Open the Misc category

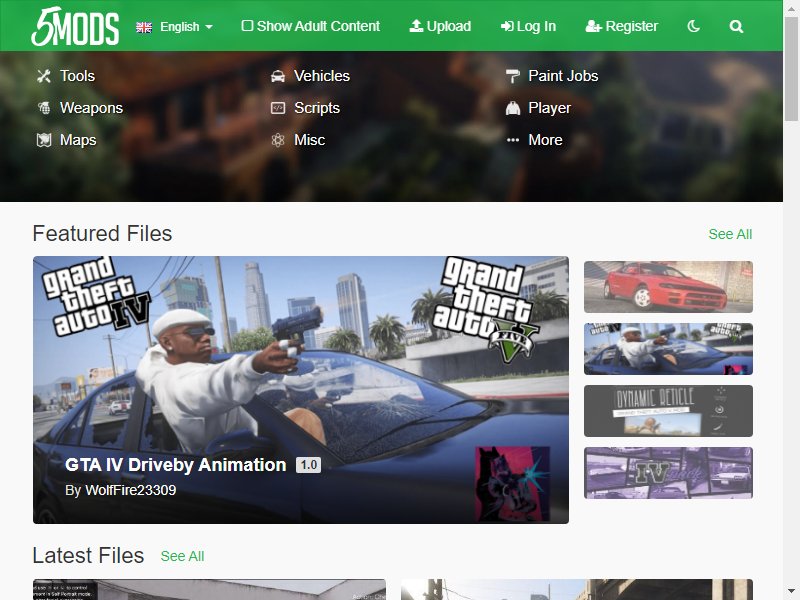point(310,140)
